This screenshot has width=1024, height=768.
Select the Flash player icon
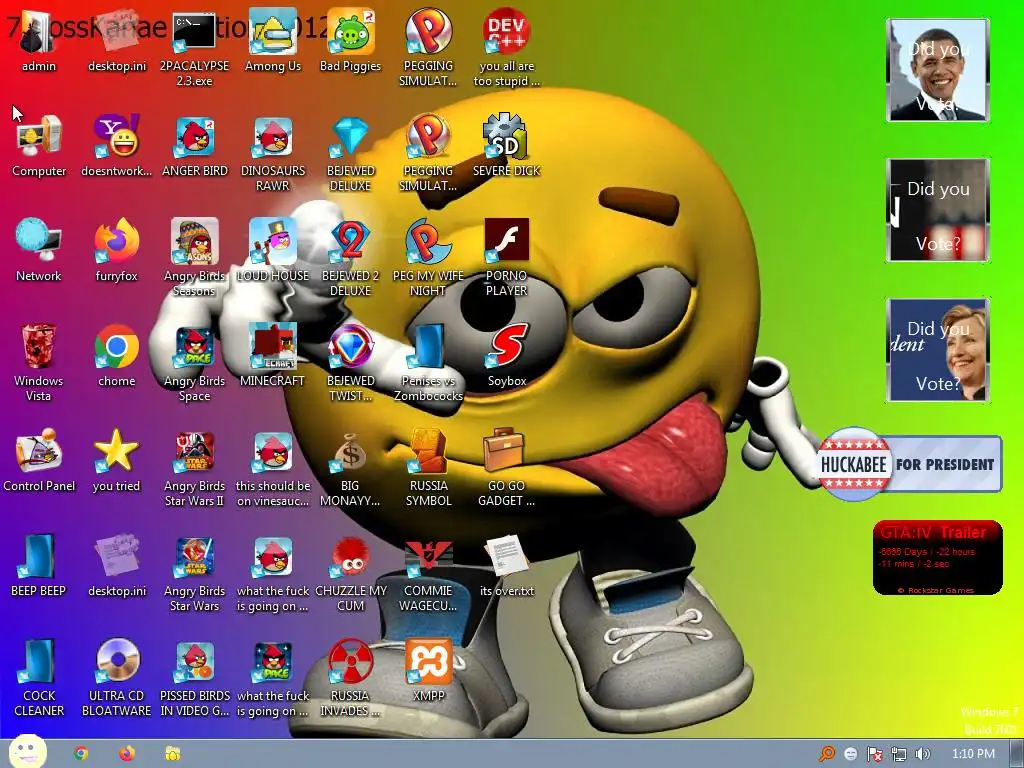(x=506, y=242)
